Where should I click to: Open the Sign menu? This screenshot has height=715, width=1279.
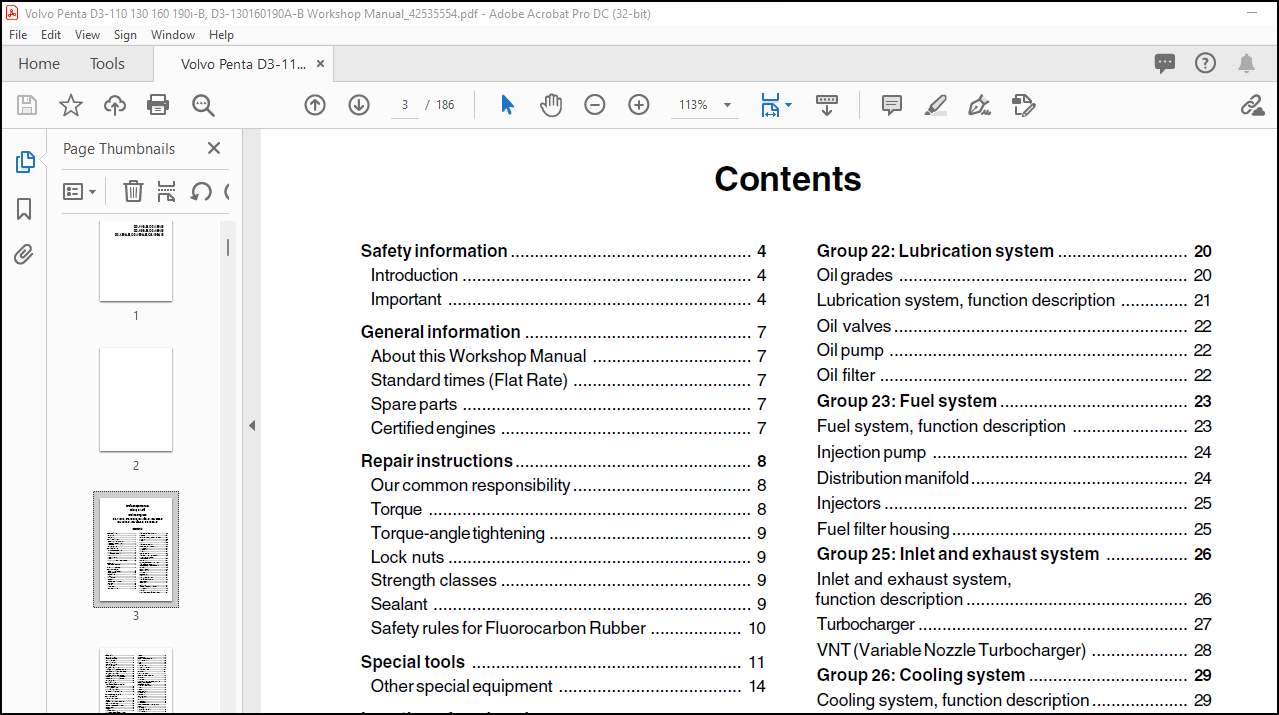pyautogui.click(x=125, y=34)
